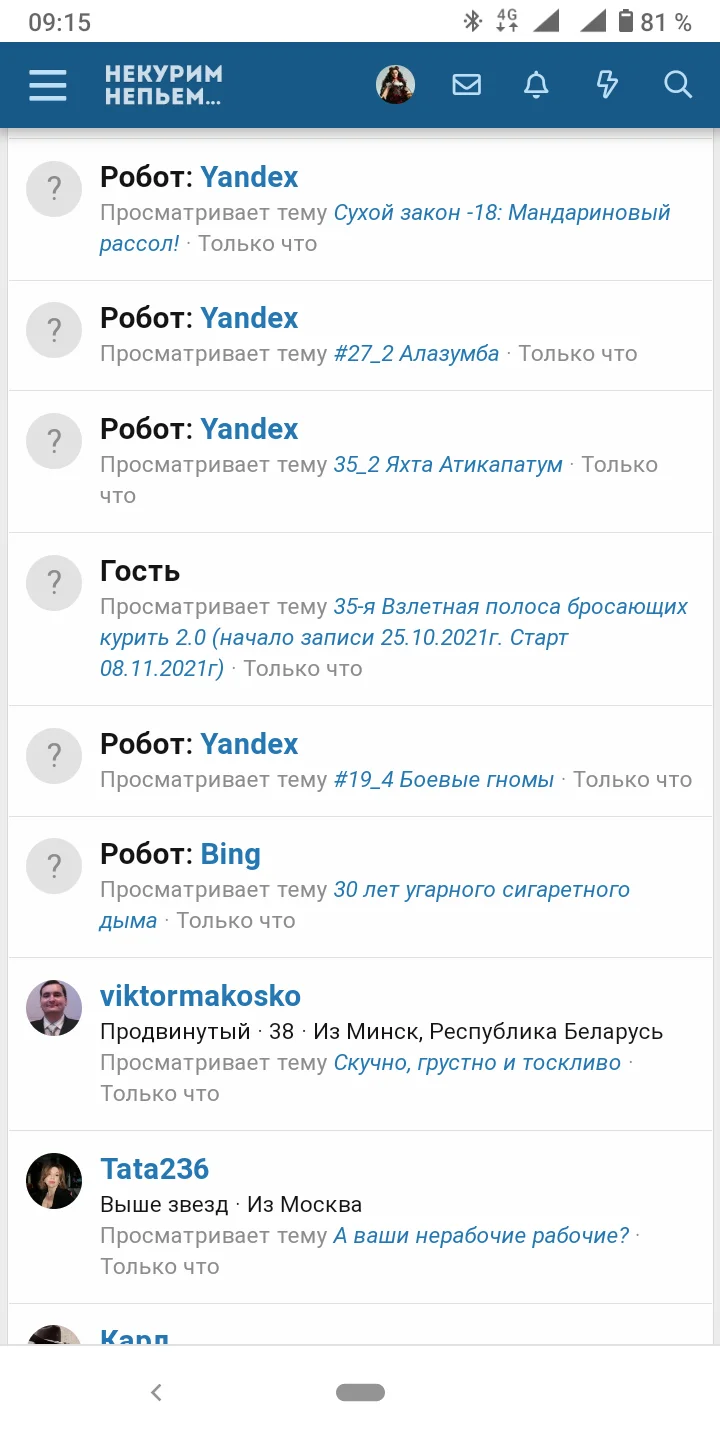720x1440 pixels.
Task: Tap the viktormakosko avatar photo
Action: coord(54,1008)
